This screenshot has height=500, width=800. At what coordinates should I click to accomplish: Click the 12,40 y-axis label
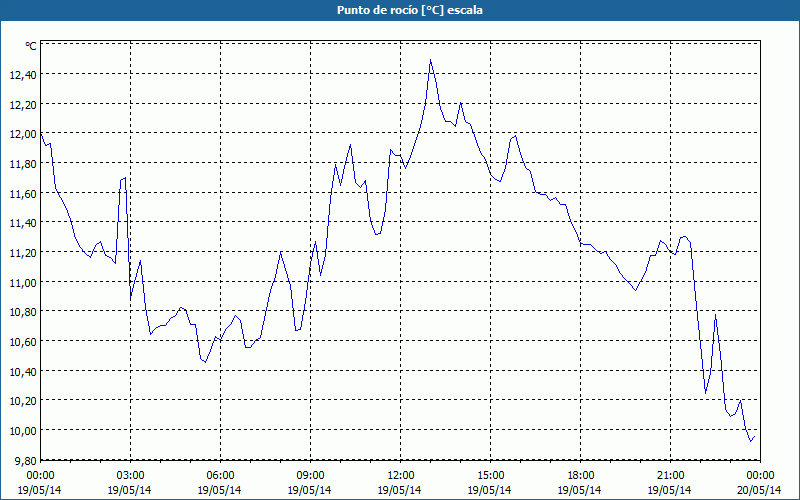23,74
